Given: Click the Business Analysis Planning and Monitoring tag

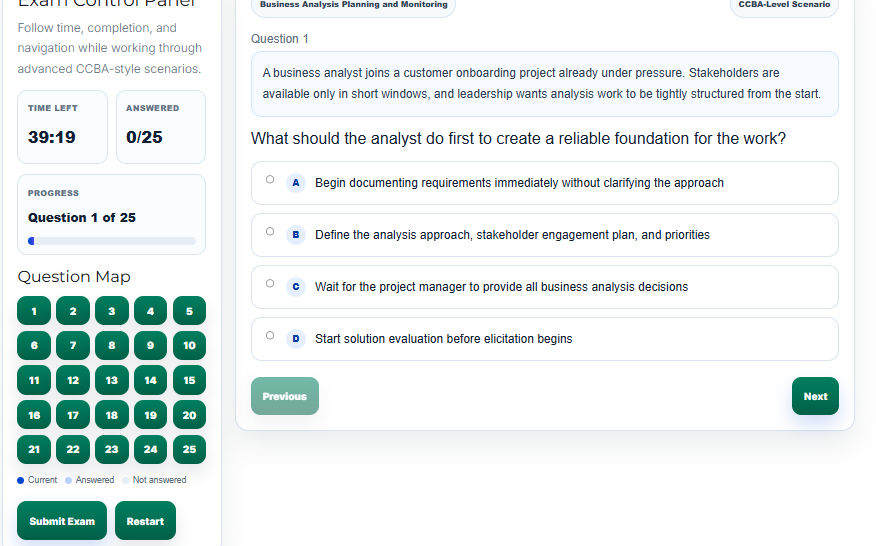Looking at the screenshot, I should 353,6.
